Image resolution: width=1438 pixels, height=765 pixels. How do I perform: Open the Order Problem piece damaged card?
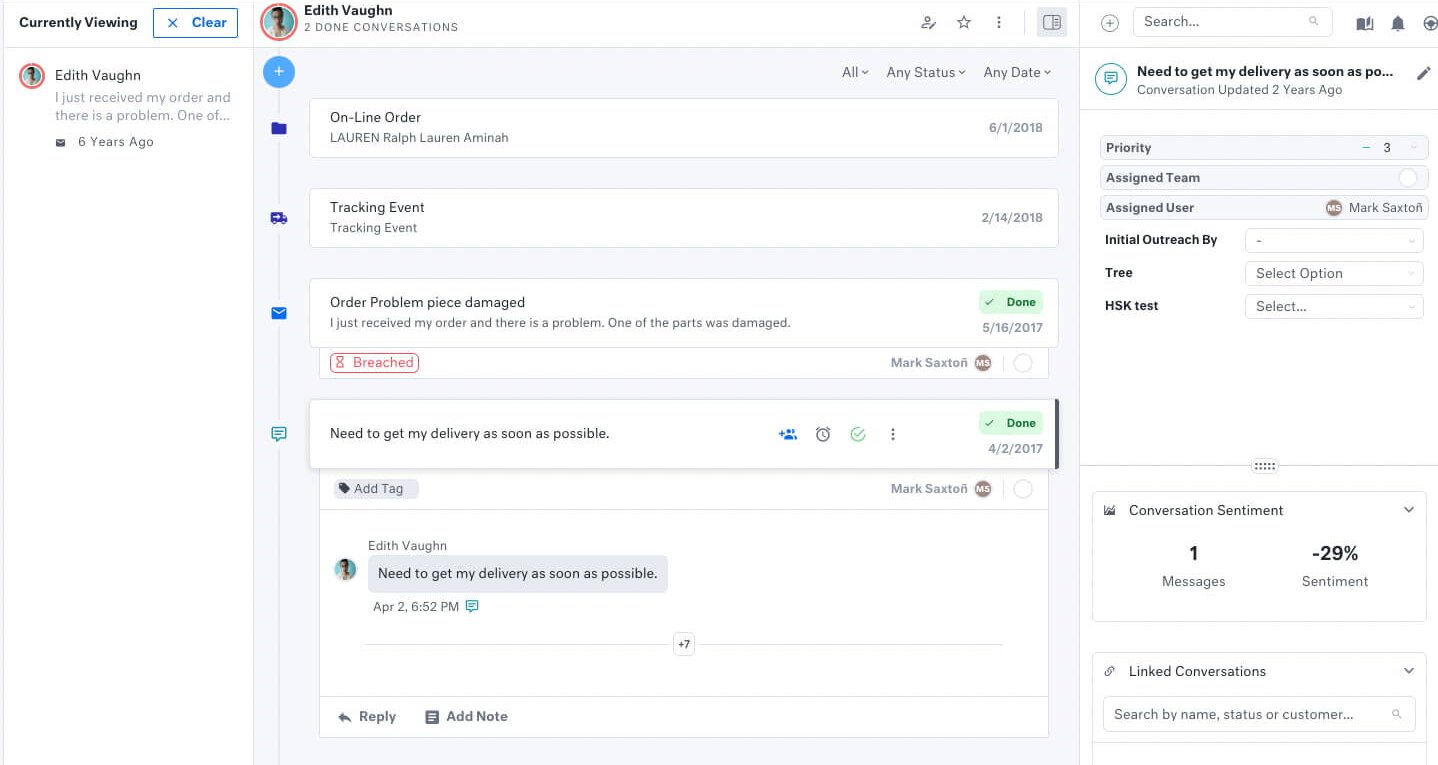683,313
